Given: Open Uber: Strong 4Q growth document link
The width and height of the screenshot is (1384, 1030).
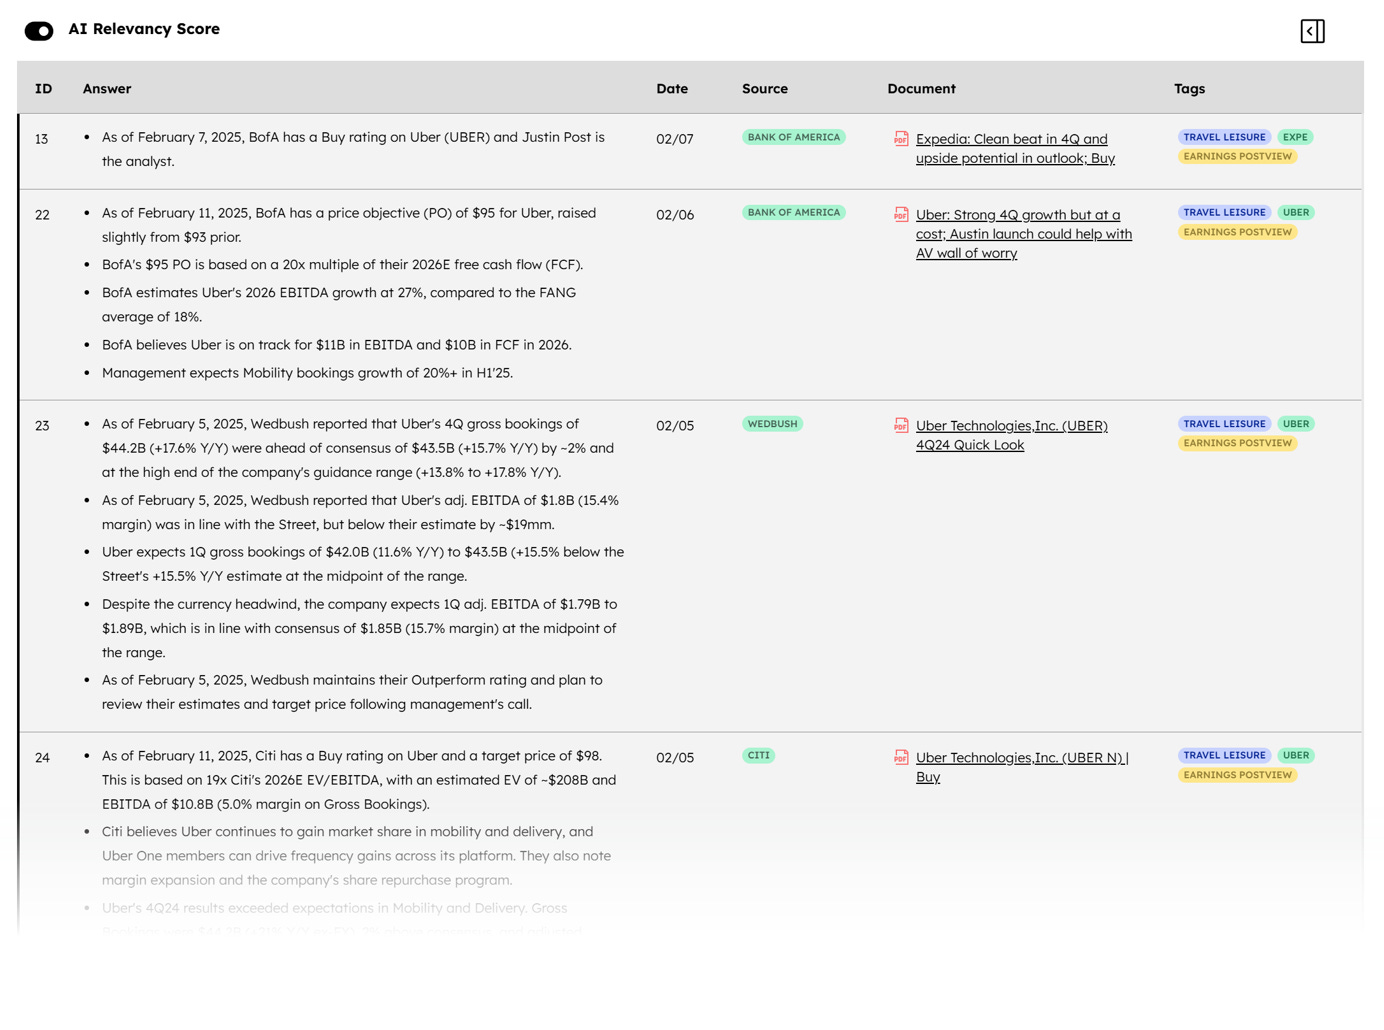Looking at the screenshot, I should pos(1024,233).
